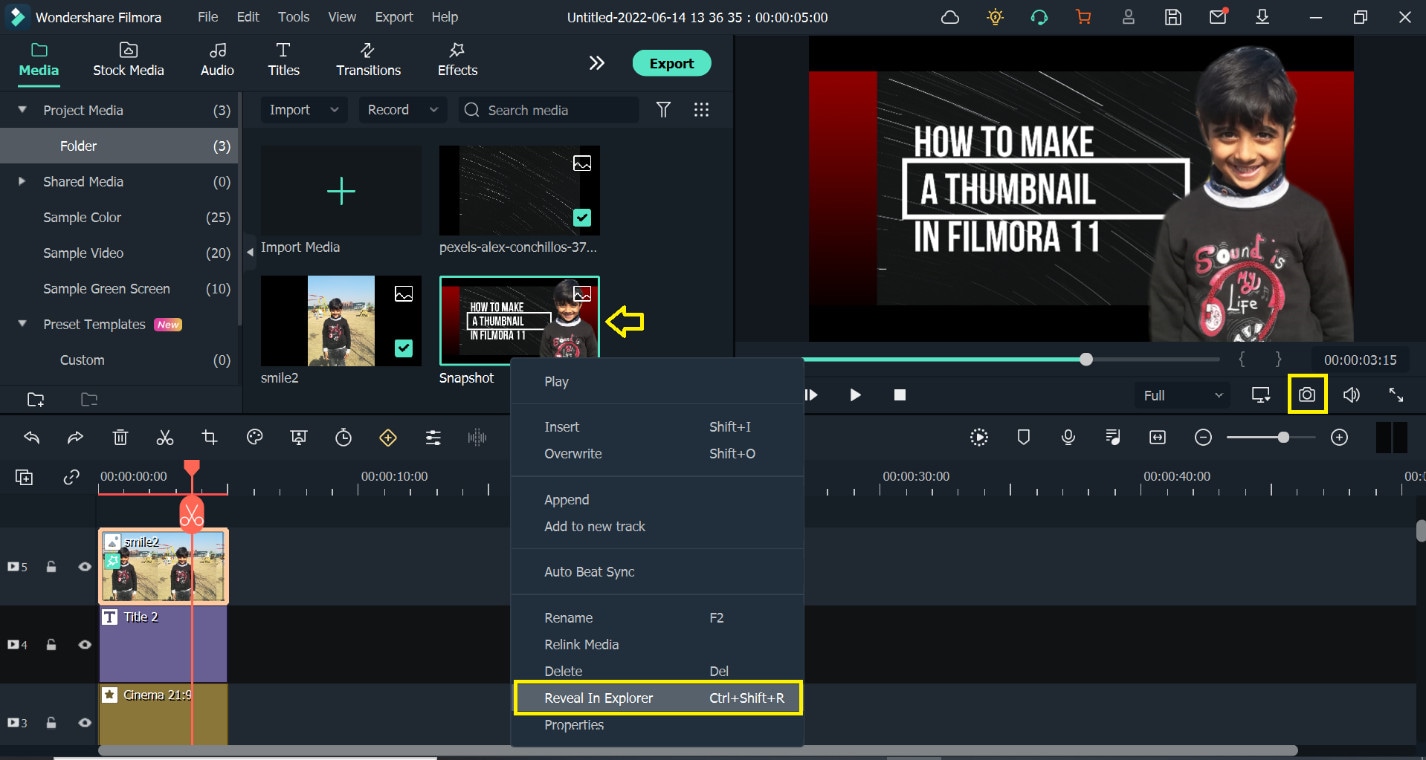This screenshot has width=1426, height=760.
Task: Click the timeline zoom slider handle
Action: pyautogui.click(x=1283, y=437)
